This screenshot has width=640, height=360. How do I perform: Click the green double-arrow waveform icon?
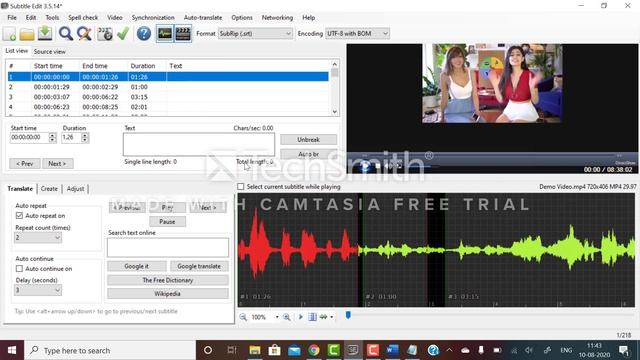(x=323, y=317)
